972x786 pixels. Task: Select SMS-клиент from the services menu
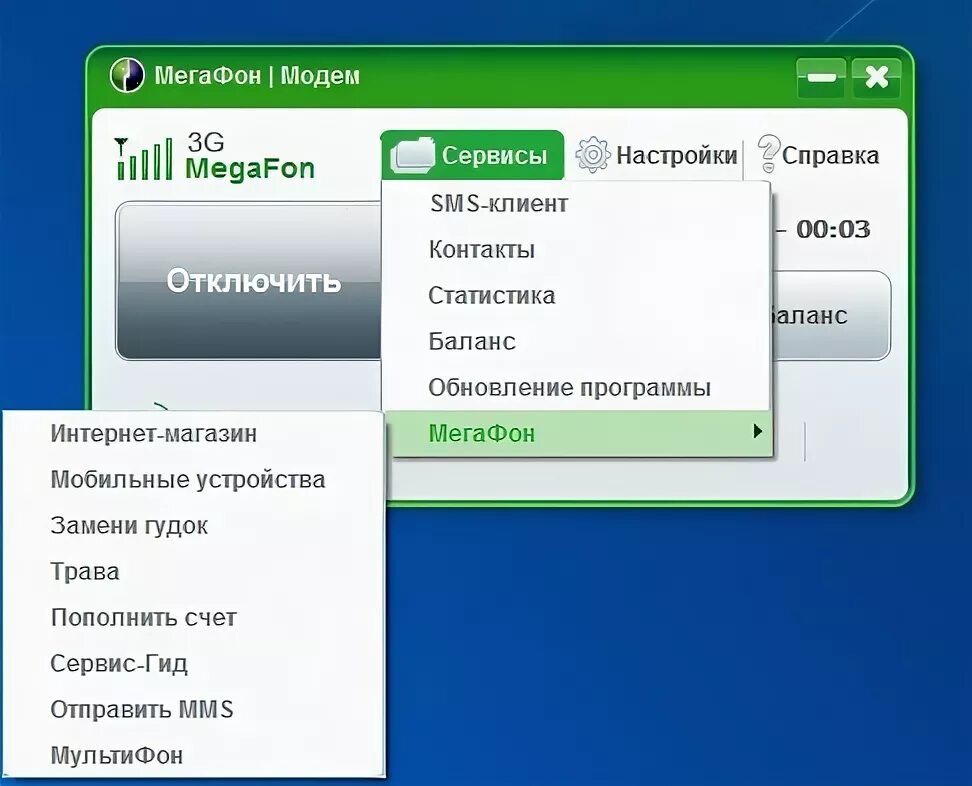[577, 203]
